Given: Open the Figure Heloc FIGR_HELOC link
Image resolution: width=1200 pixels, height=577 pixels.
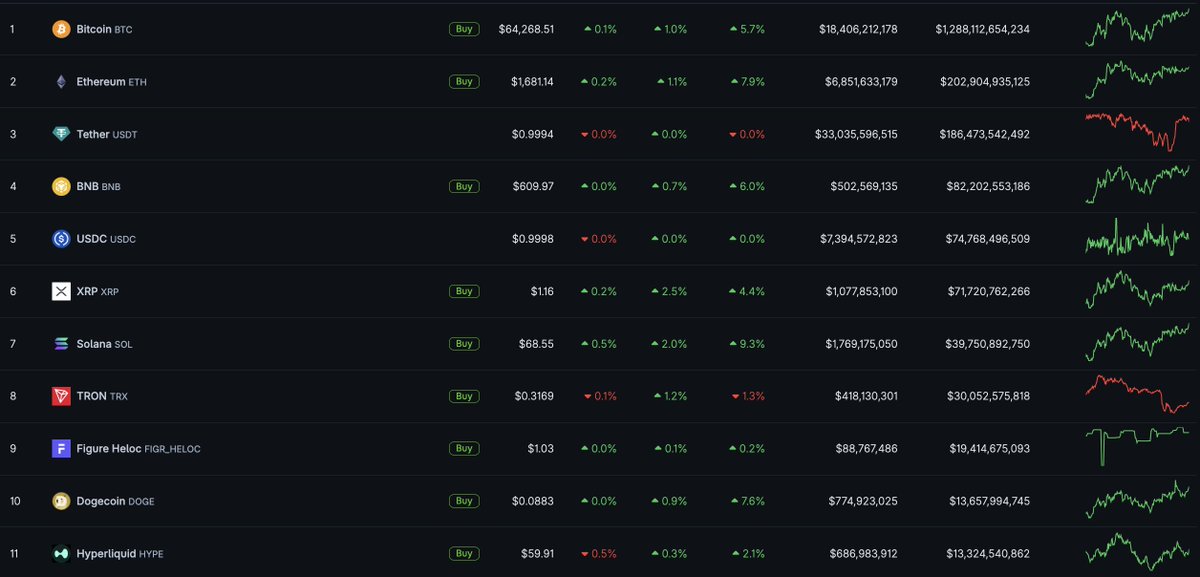Looking at the screenshot, I should [x=139, y=449].
